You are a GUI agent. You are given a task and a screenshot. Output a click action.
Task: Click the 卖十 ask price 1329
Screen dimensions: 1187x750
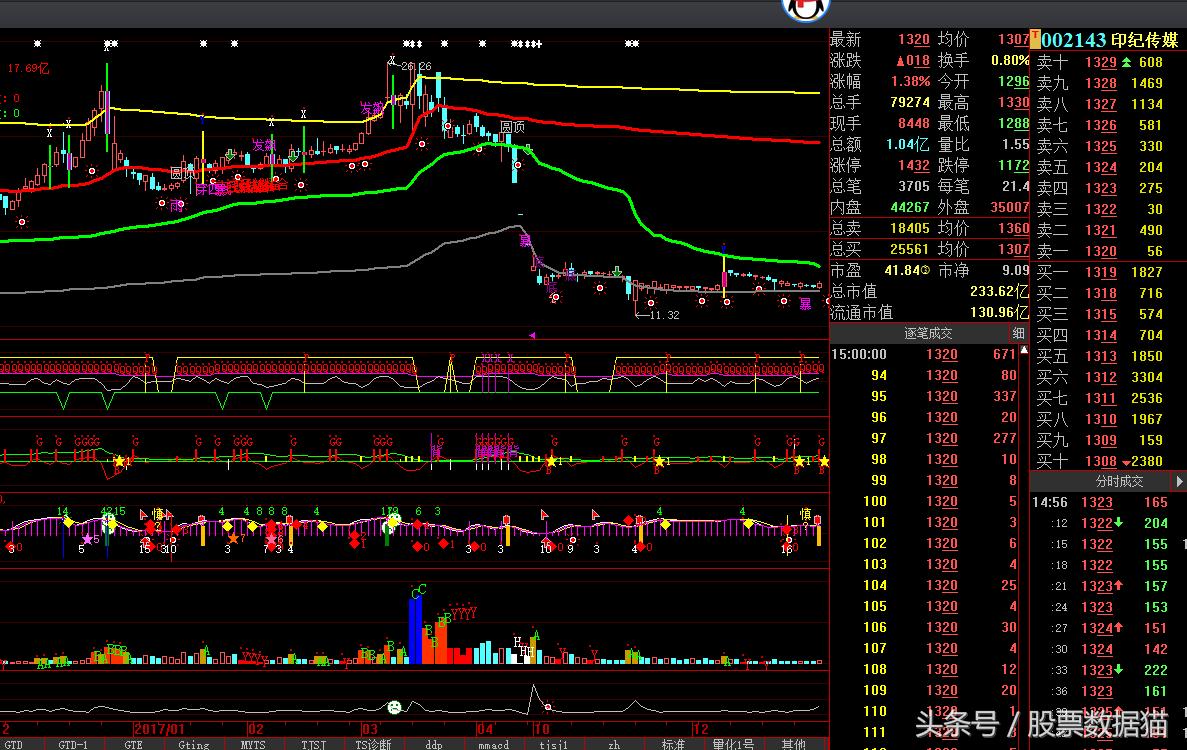(x=1101, y=62)
